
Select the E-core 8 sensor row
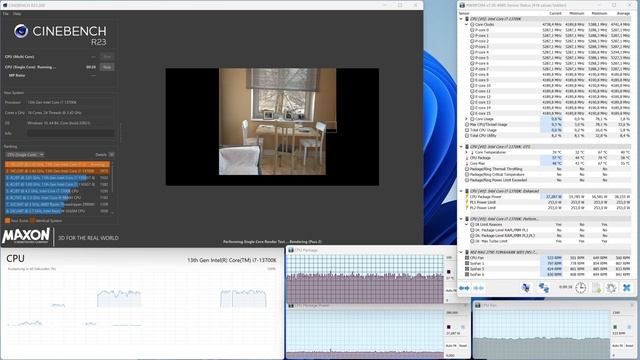[x=545, y=75]
